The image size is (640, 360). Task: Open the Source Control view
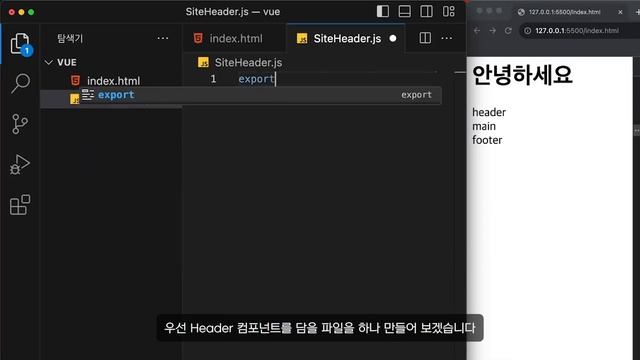click(x=20, y=124)
